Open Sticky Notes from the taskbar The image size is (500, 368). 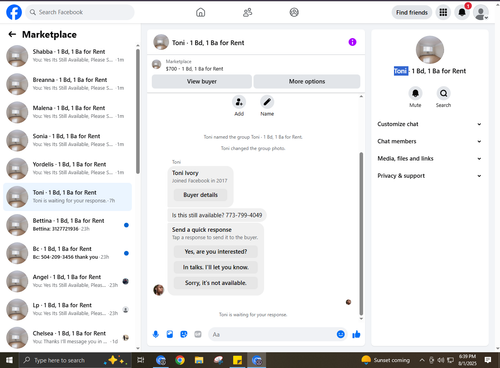click(x=237, y=360)
